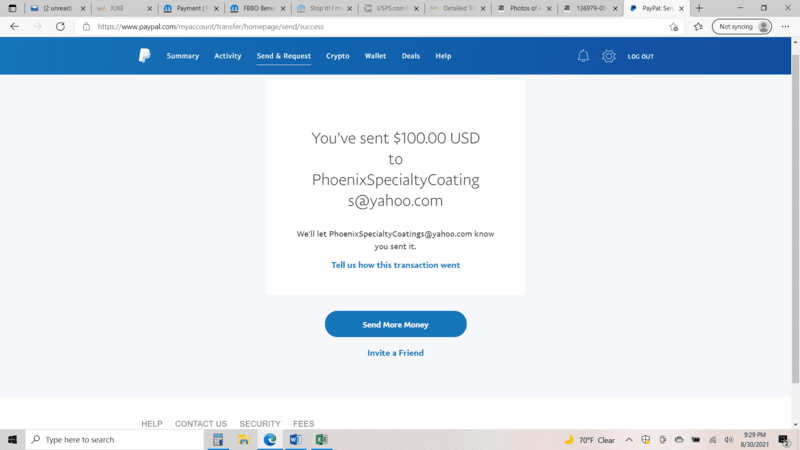Click Tell us how this transaction went
Screen dimensions: 800x450
point(395,265)
